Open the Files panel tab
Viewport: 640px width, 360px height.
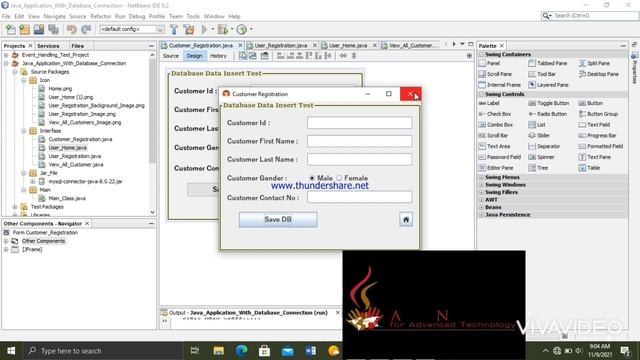[78, 46]
